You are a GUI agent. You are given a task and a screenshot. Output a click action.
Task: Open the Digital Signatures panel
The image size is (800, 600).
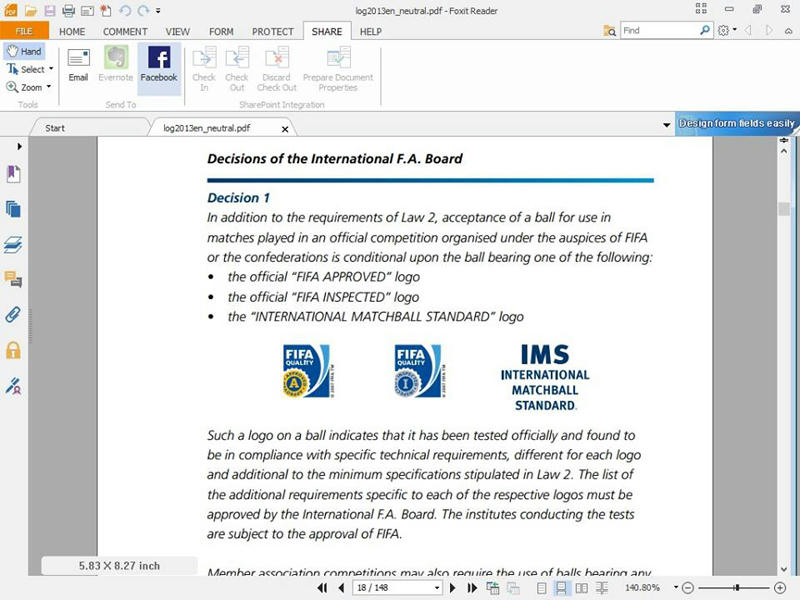point(13,386)
